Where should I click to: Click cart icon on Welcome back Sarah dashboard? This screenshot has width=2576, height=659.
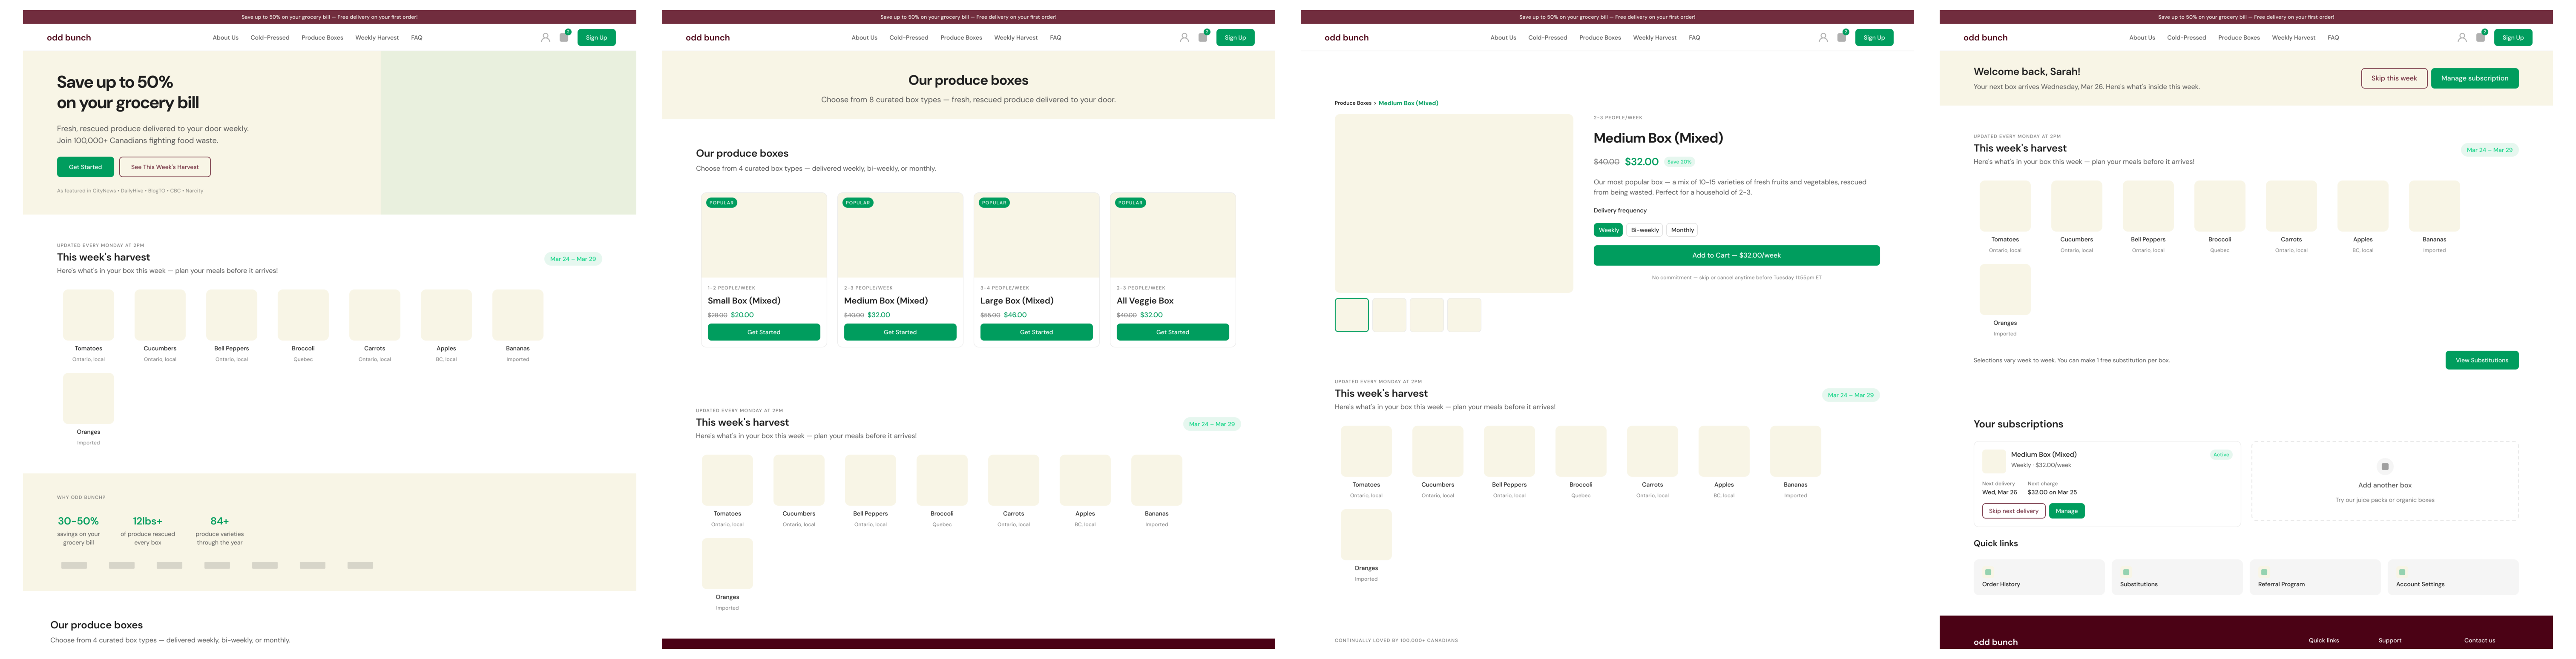tap(2481, 37)
